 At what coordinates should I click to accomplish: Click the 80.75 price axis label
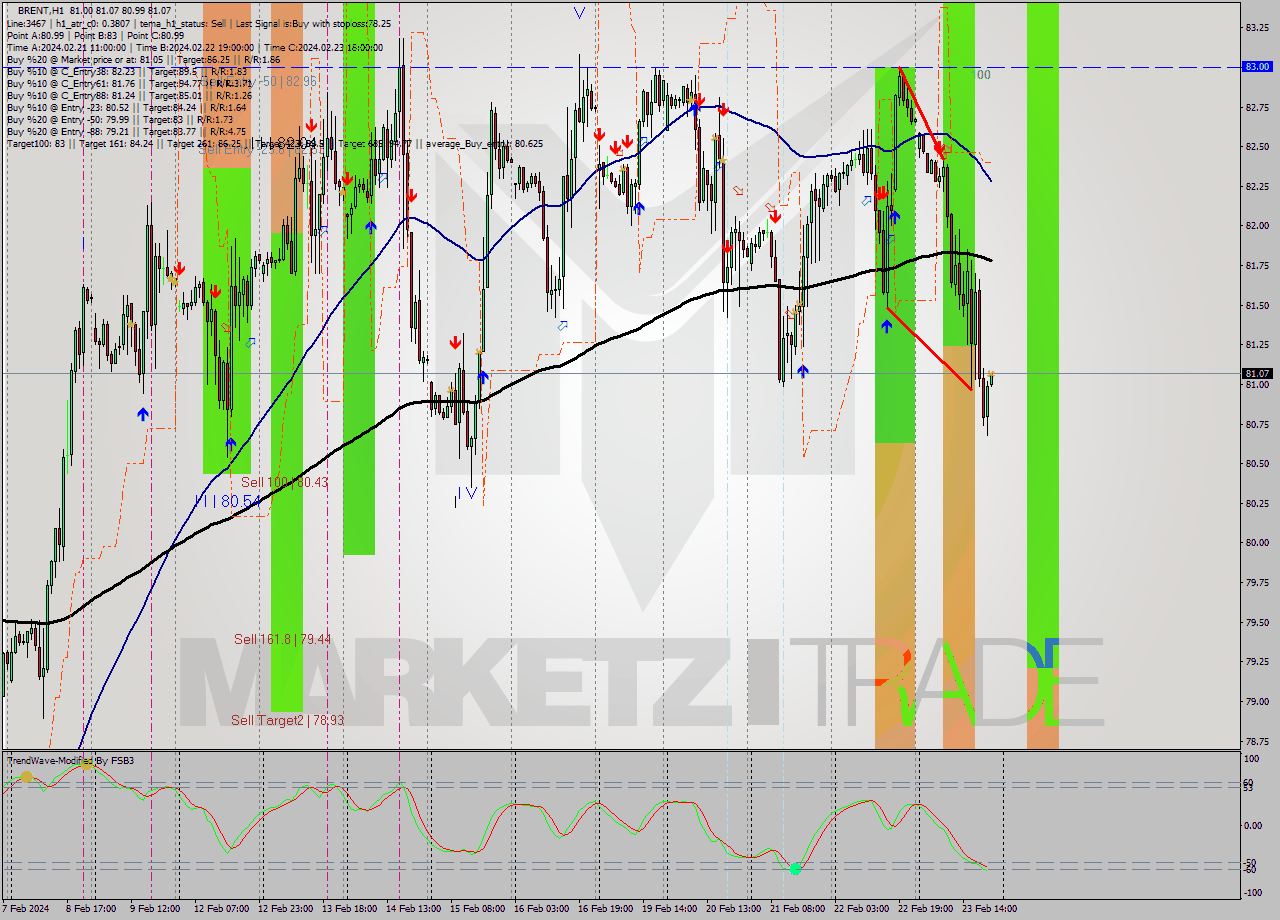(1257, 424)
